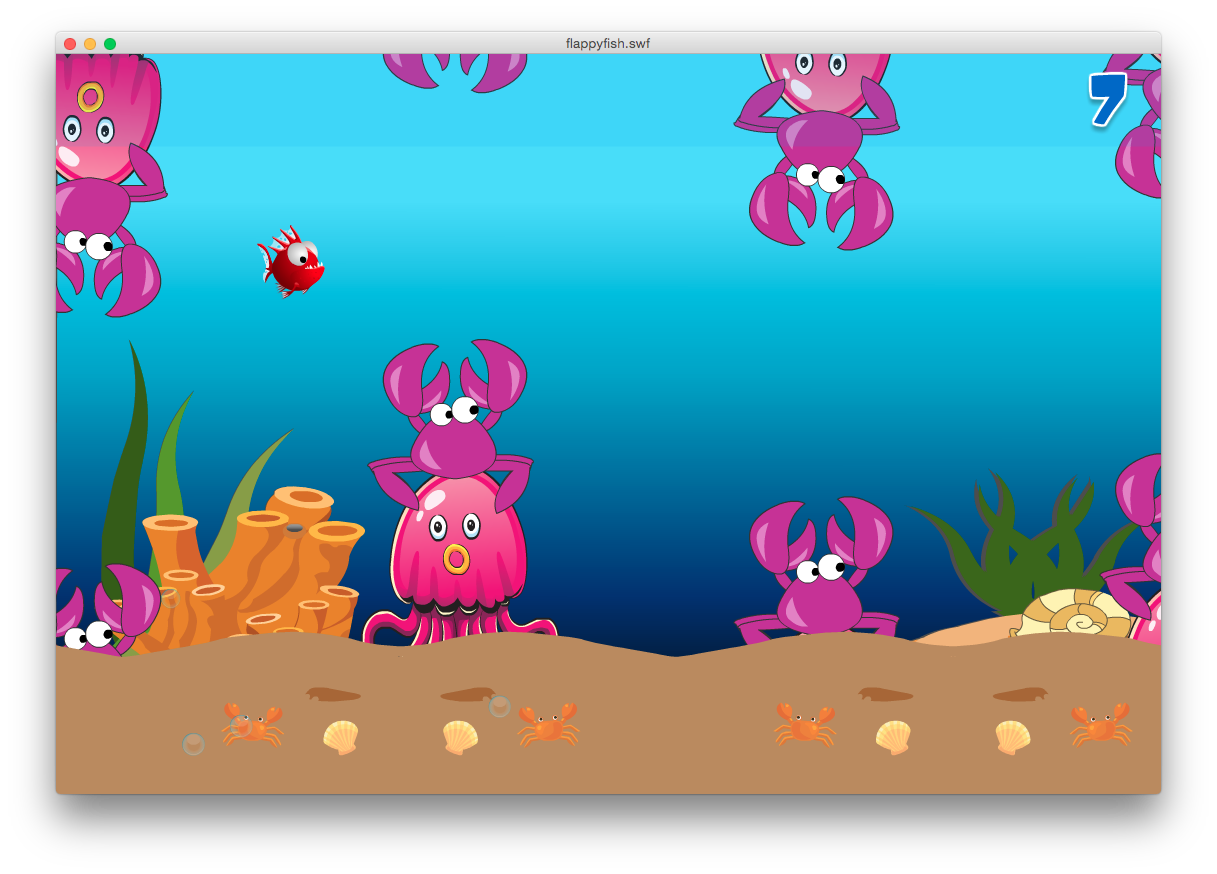This screenshot has height=874, width=1217.
Task: Click the yellow ring mouth on the upright jellyfish
Action: pyautogui.click(x=456, y=558)
